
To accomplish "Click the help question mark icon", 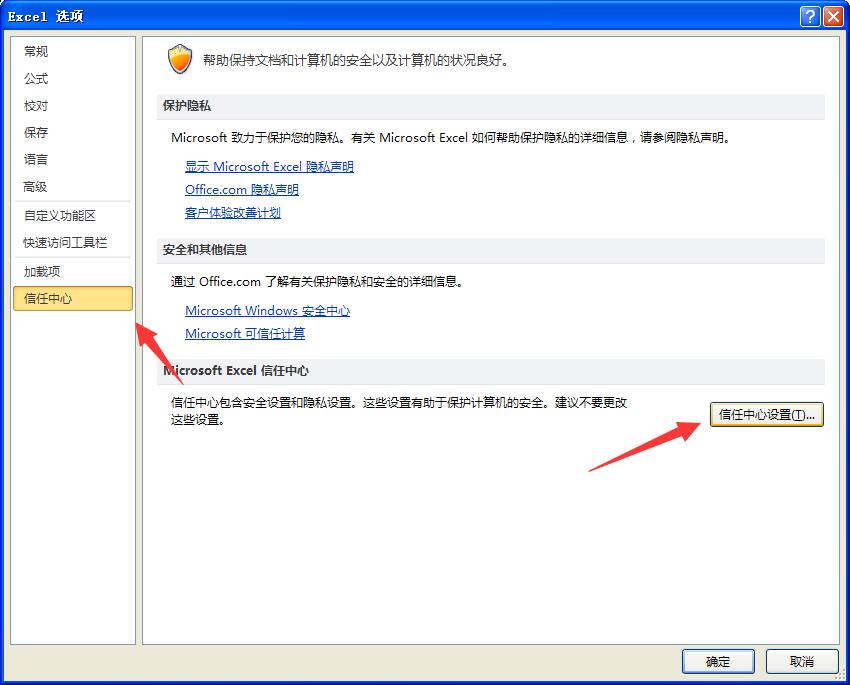I will tap(809, 16).
